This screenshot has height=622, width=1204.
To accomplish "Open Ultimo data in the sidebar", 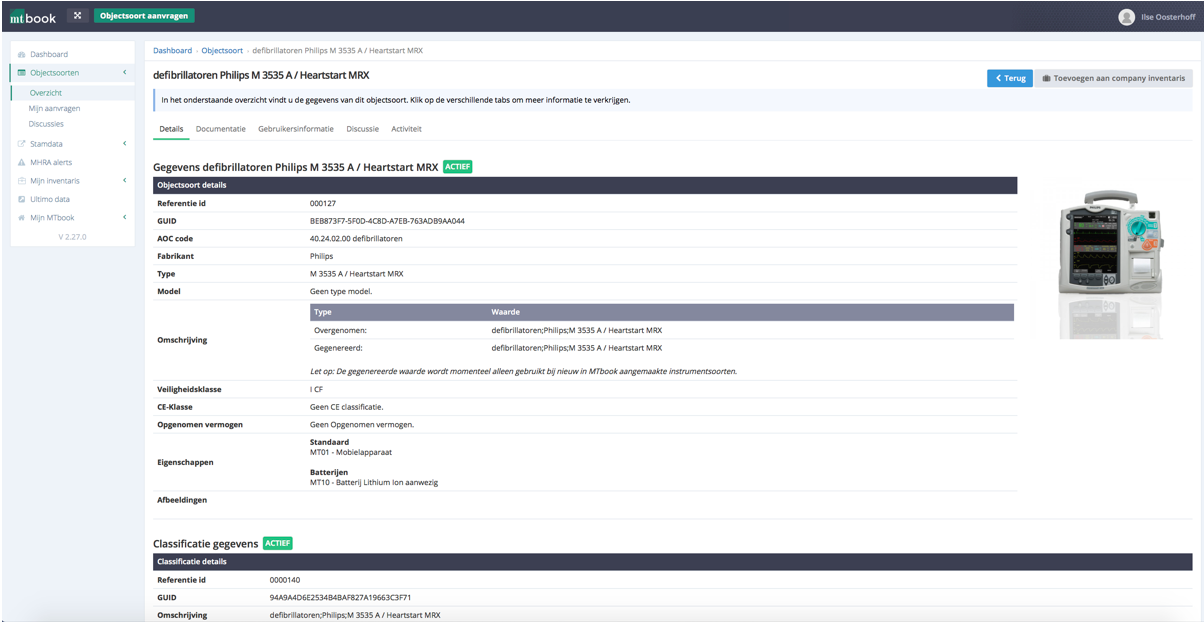I will pyautogui.click(x=50, y=199).
